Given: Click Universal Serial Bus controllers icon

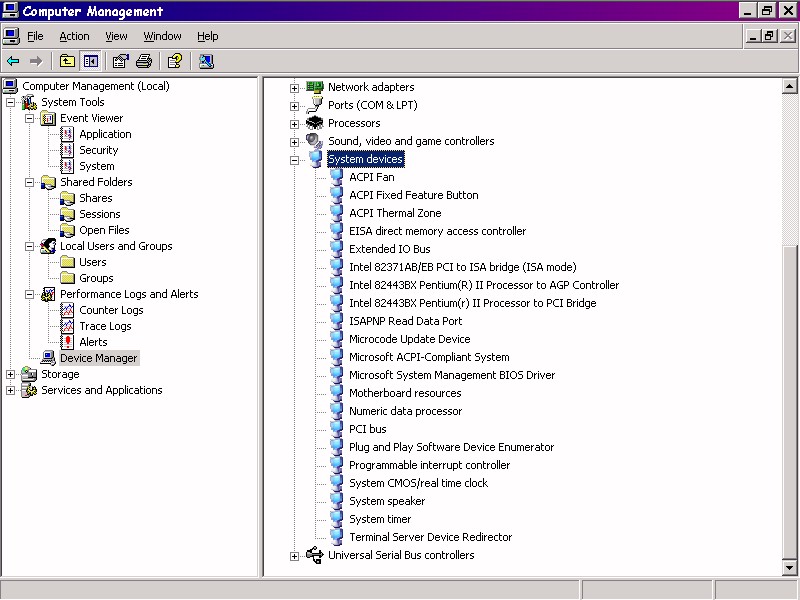Looking at the screenshot, I should 315,555.
